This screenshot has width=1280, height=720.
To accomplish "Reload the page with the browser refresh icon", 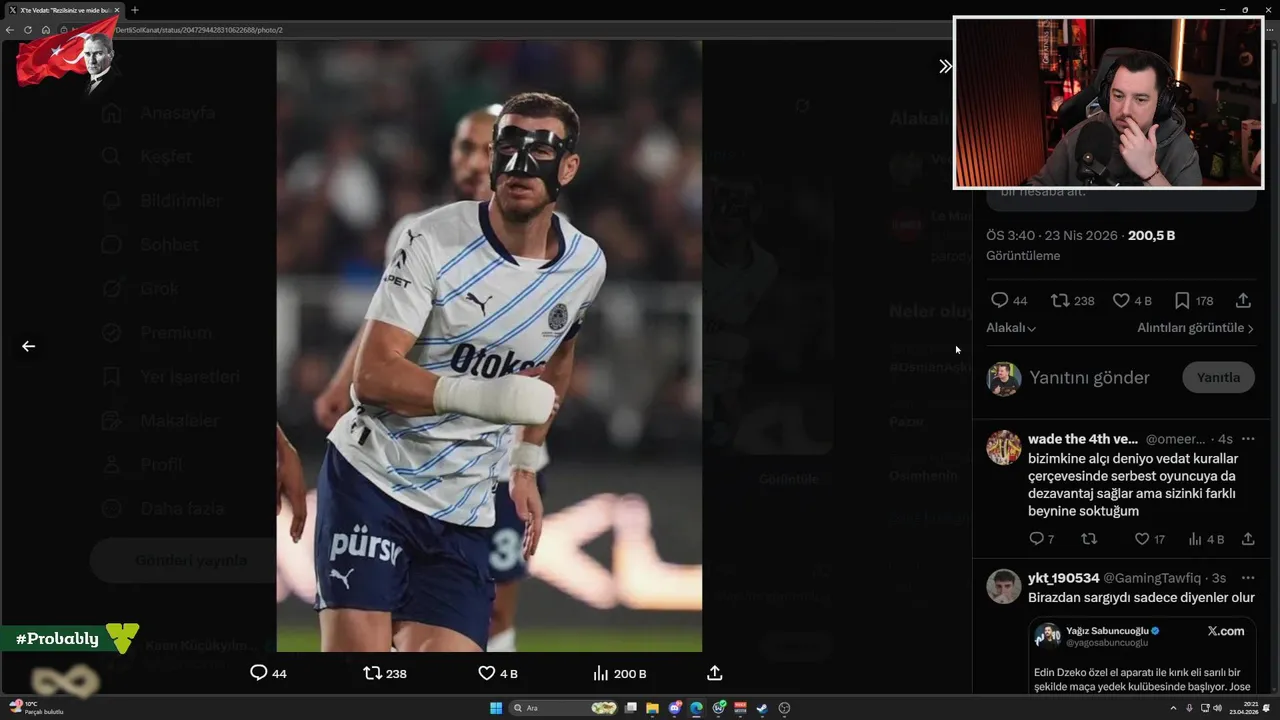I will (x=28, y=30).
